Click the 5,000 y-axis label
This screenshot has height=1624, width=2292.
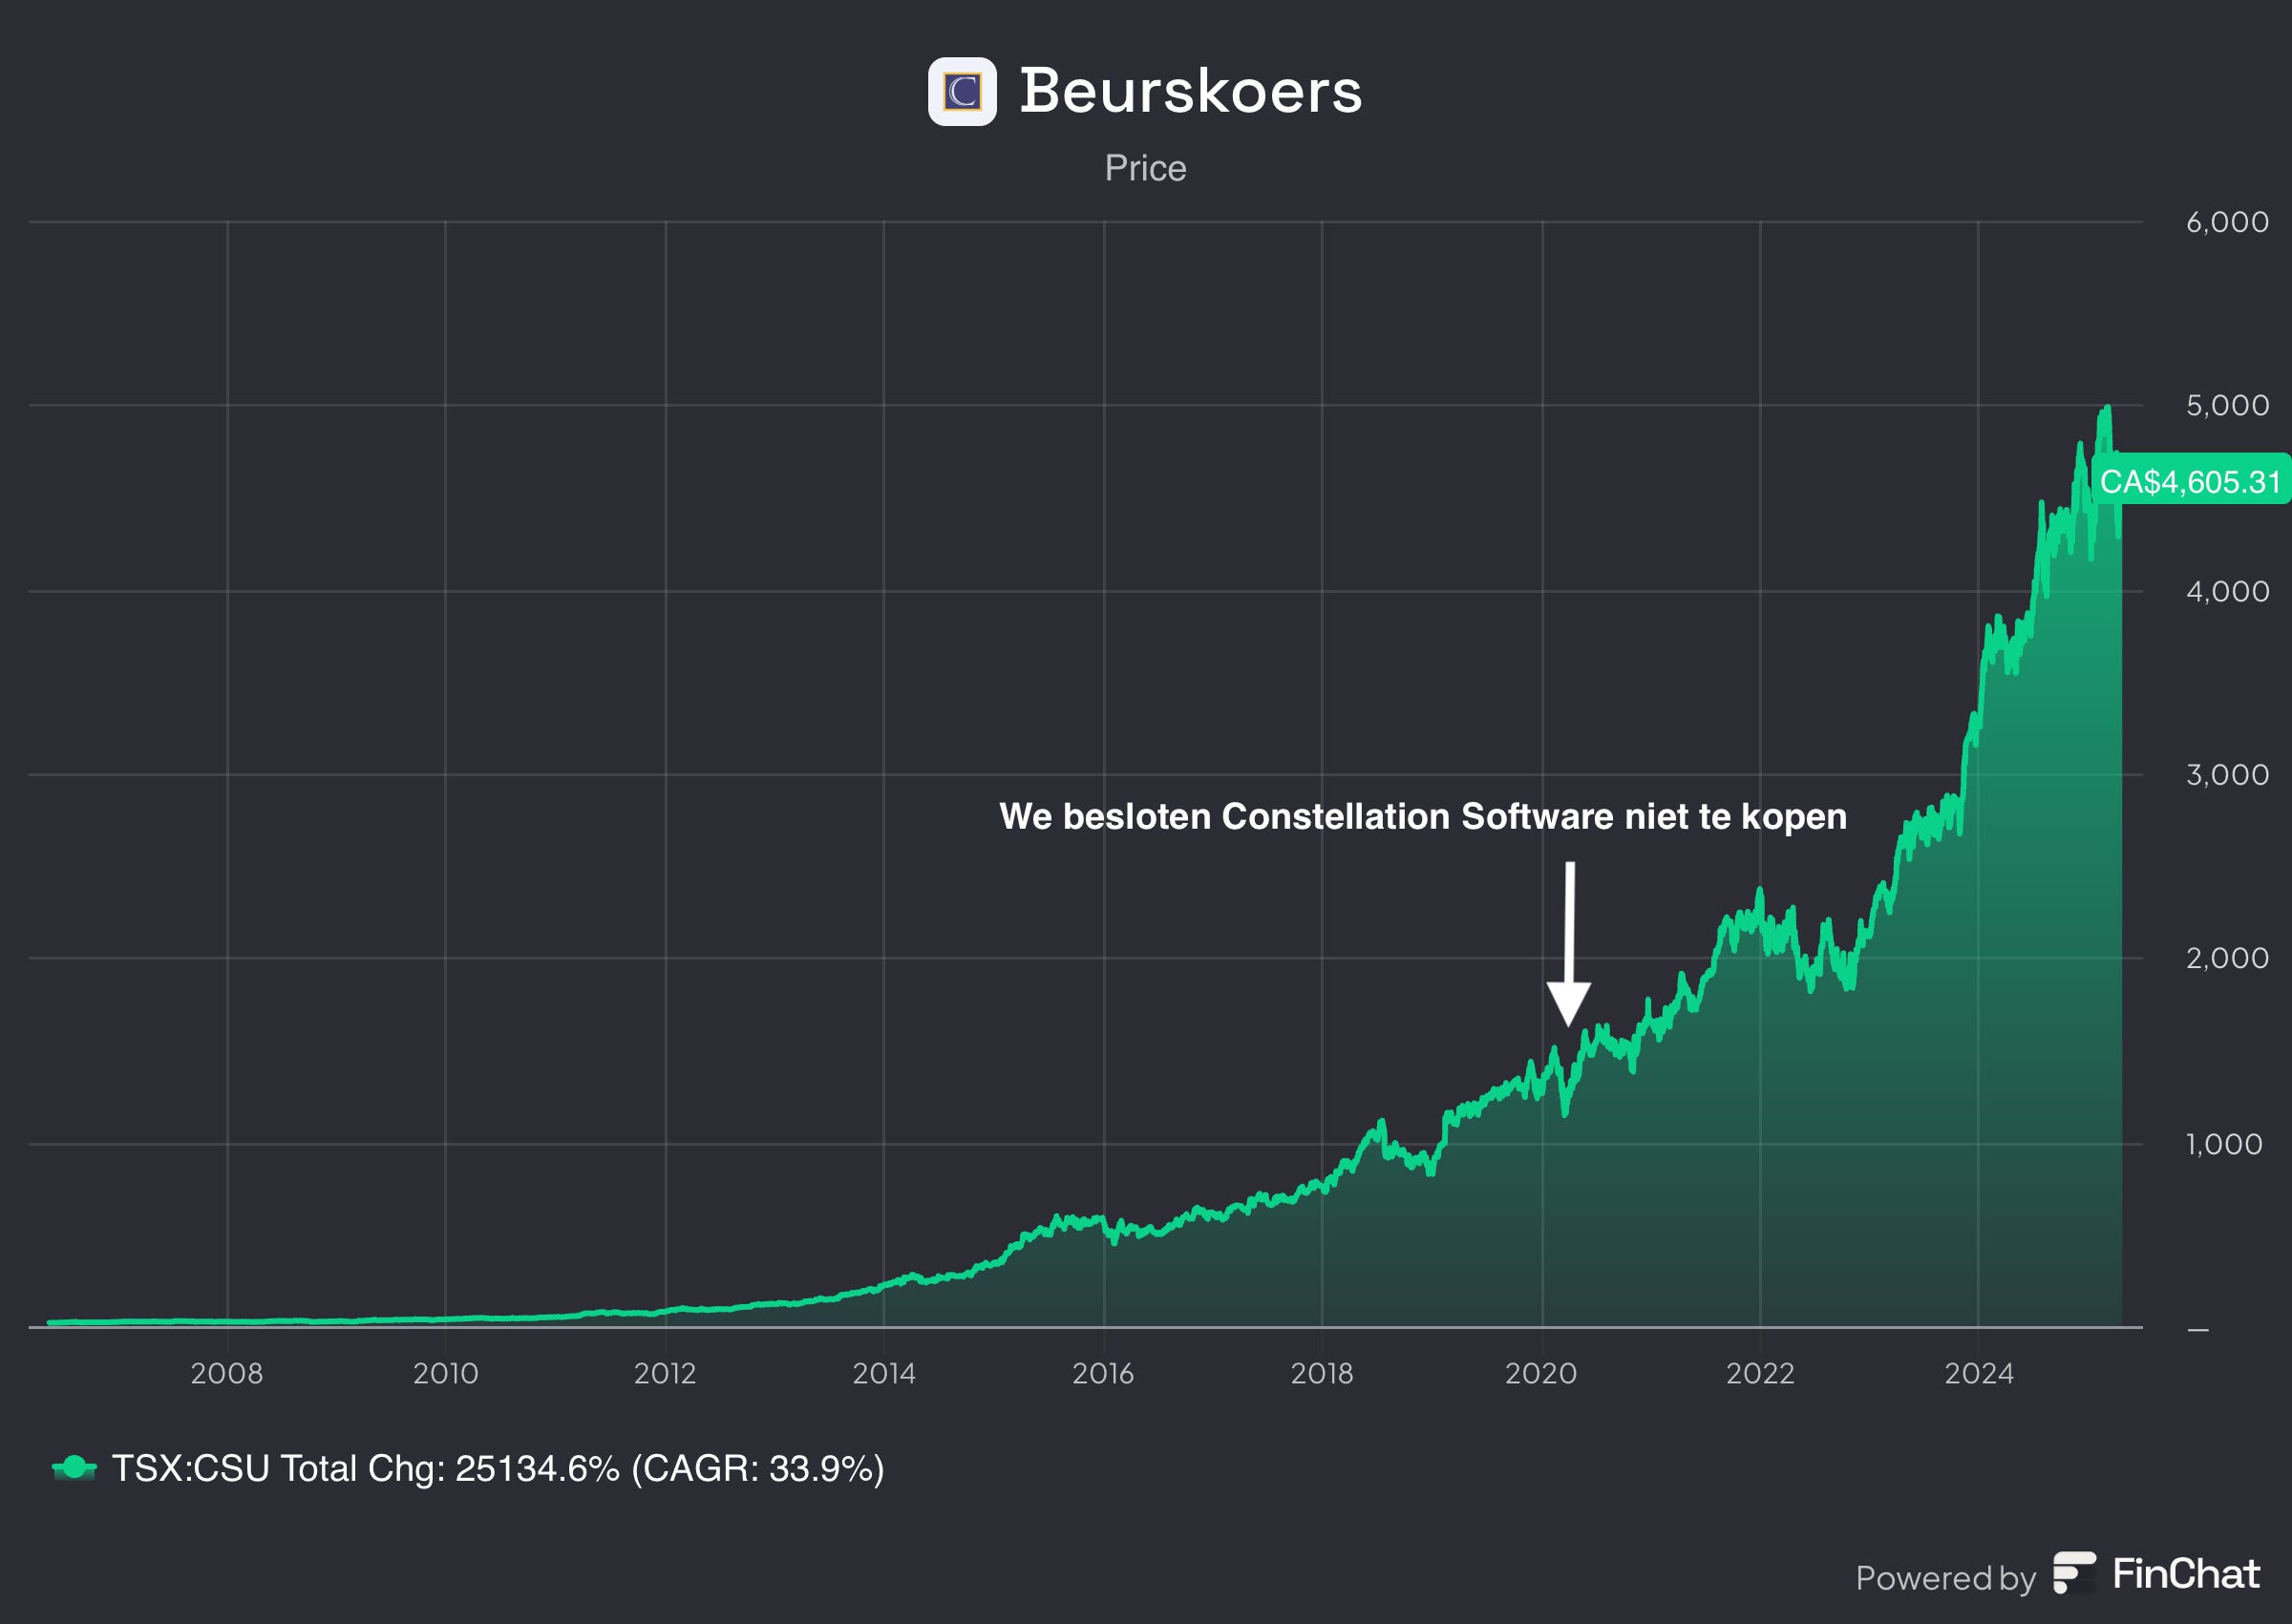click(x=2227, y=405)
